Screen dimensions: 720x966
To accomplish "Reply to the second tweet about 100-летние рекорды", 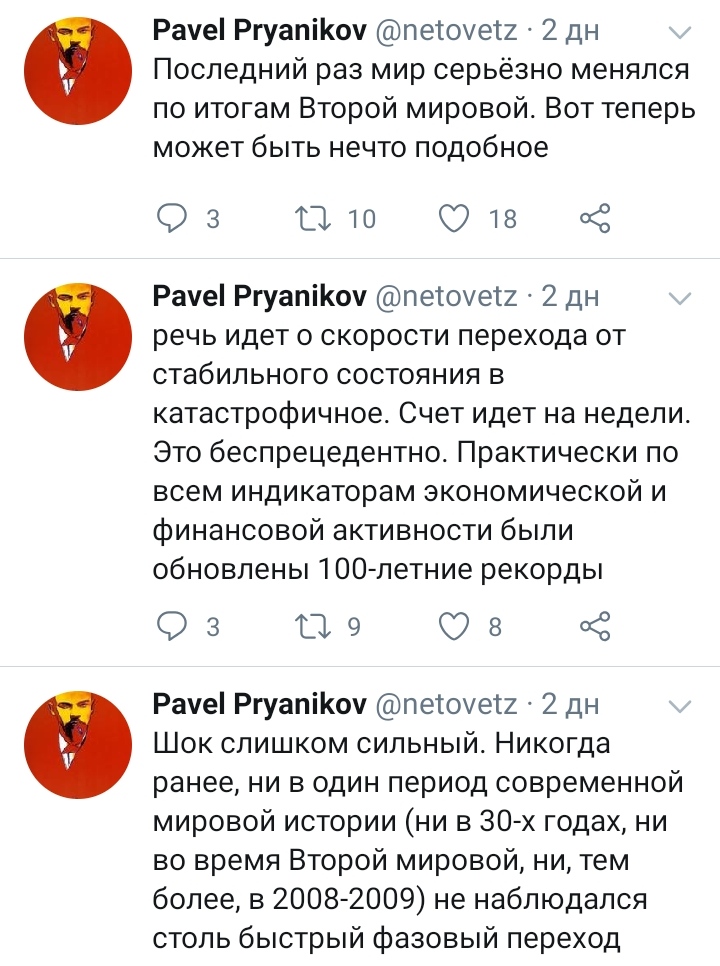I will click(x=172, y=626).
